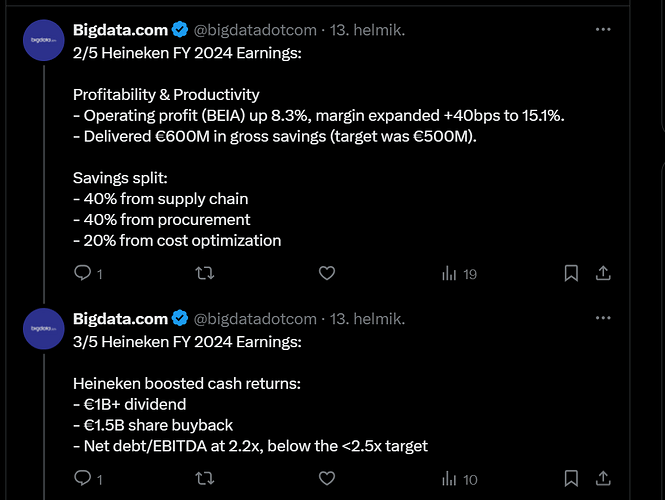Open the 3/5 post timestamp 13. helmik.
The width and height of the screenshot is (665, 500).
[x=367, y=319]
